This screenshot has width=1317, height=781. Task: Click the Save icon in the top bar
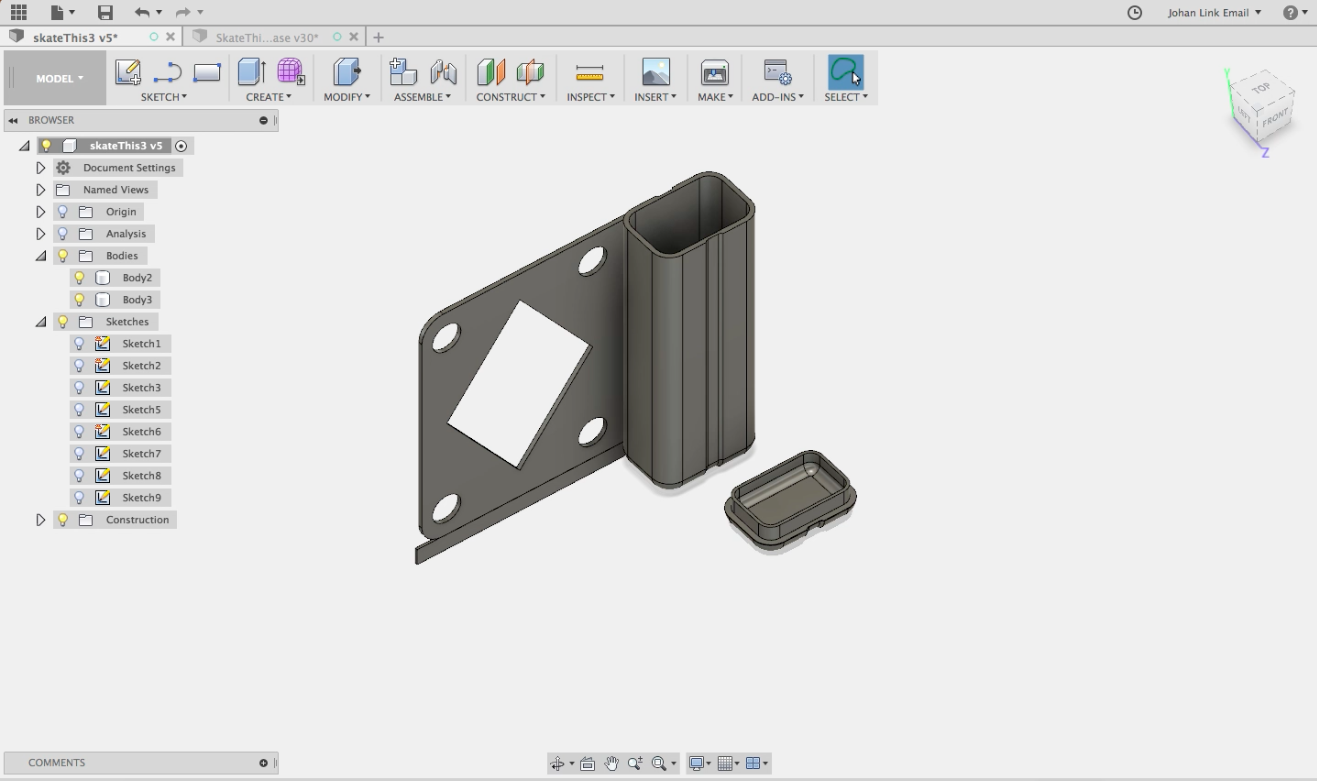pos(105,12)
